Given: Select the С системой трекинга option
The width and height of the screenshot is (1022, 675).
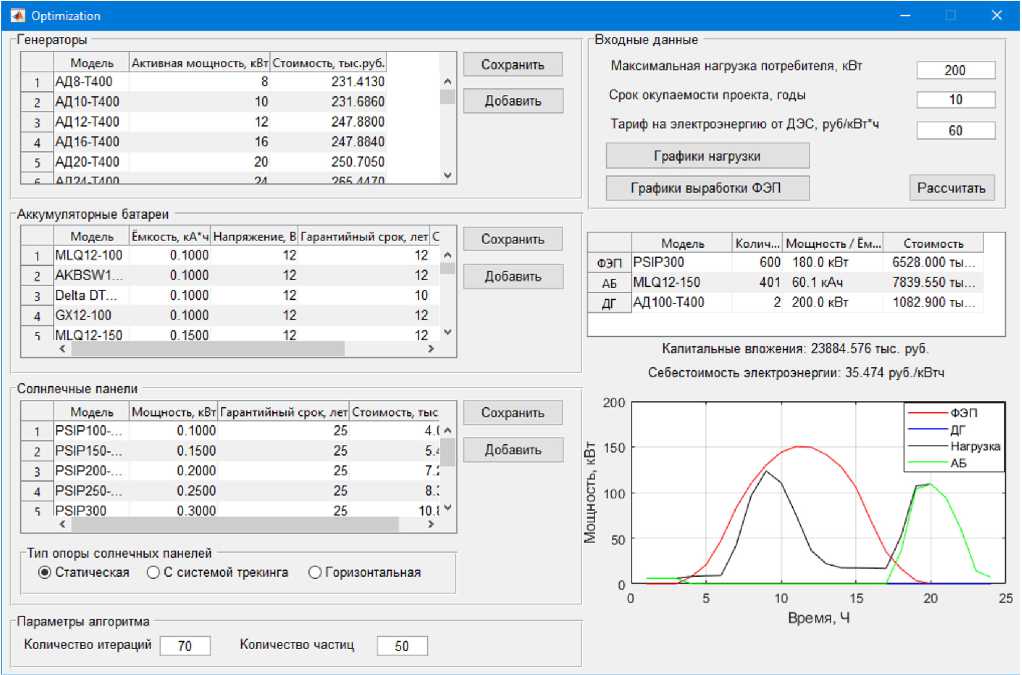Looking at the screenshot, I should [153, 573].
